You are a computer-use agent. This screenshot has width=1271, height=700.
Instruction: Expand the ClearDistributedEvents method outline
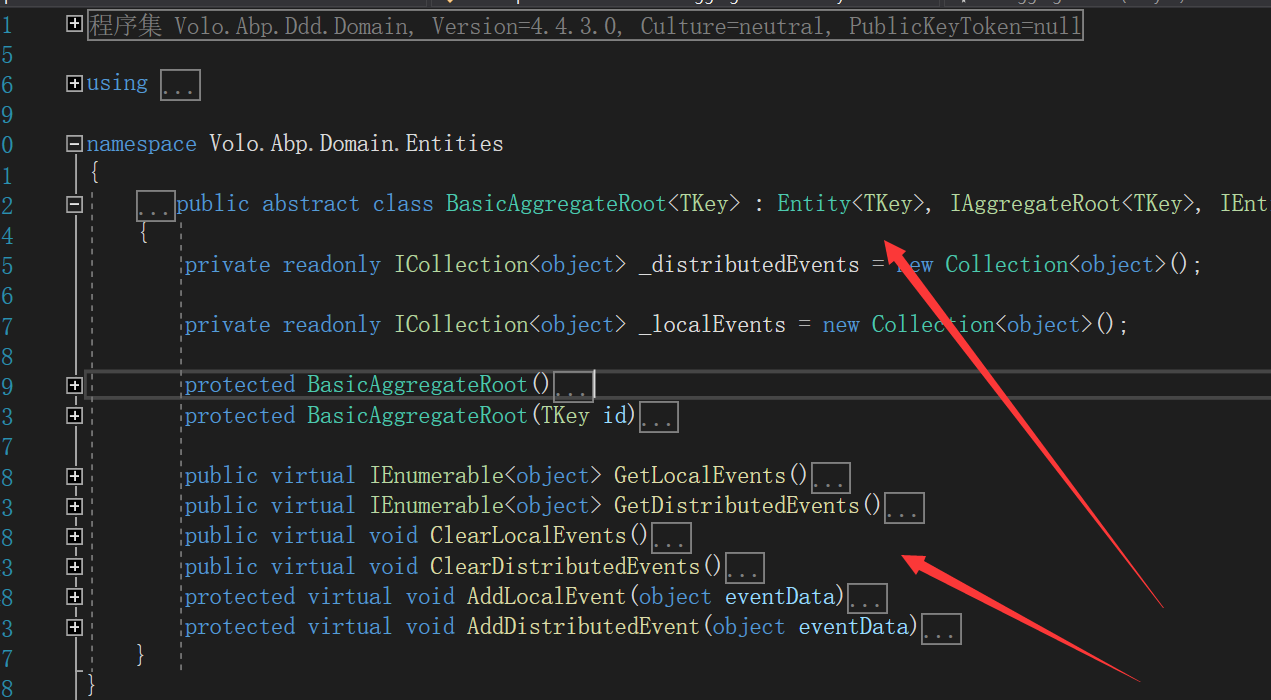click(74, 567)
